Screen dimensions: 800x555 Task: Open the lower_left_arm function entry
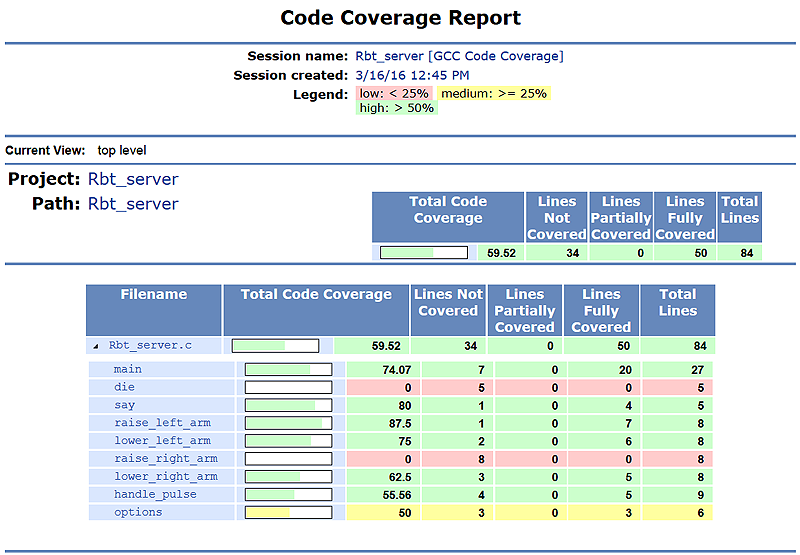tap(162, 441)
